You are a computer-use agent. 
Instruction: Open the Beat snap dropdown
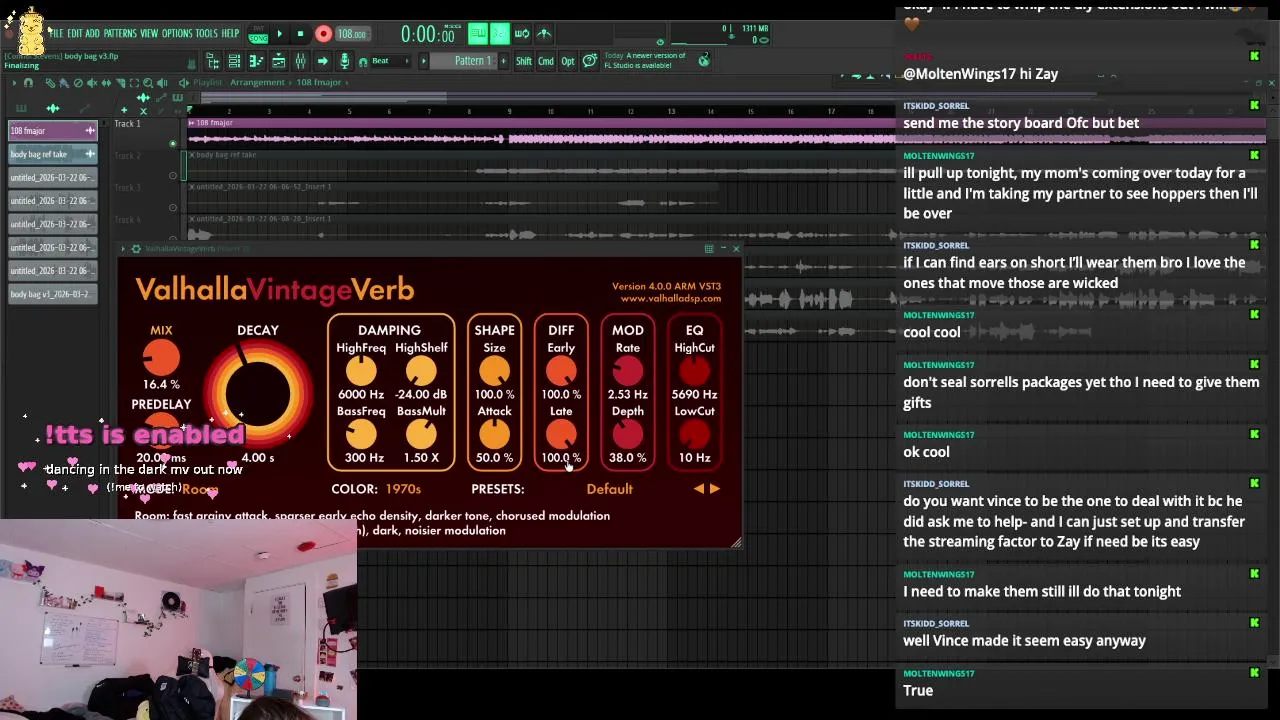click(391, 61)
